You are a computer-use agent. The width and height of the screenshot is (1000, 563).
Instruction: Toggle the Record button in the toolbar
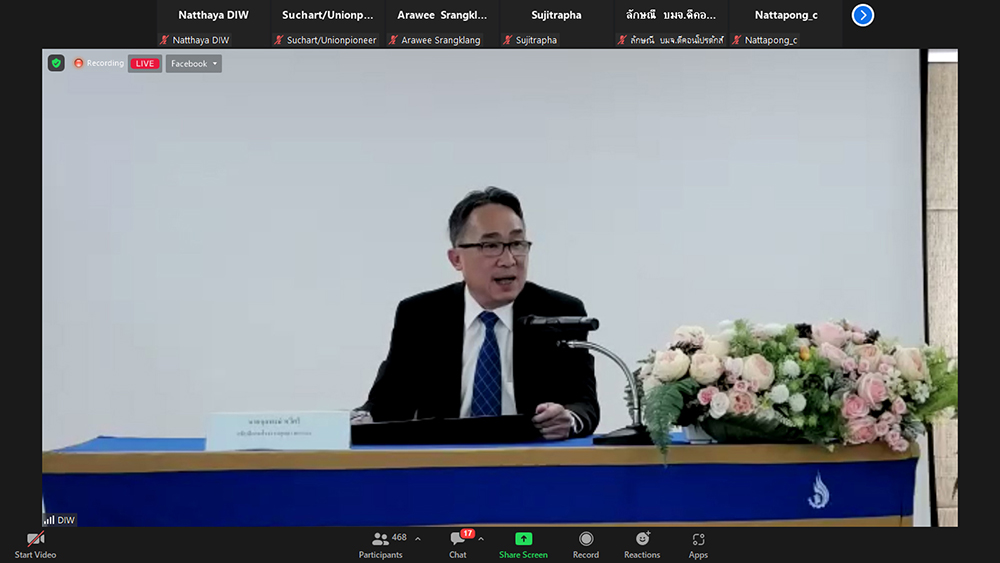[x=586, y=544]
